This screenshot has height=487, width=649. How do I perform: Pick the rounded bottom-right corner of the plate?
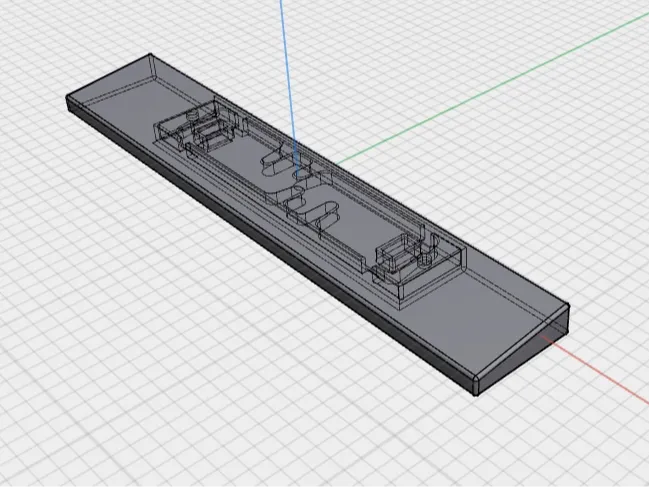[x=475, y=386]
